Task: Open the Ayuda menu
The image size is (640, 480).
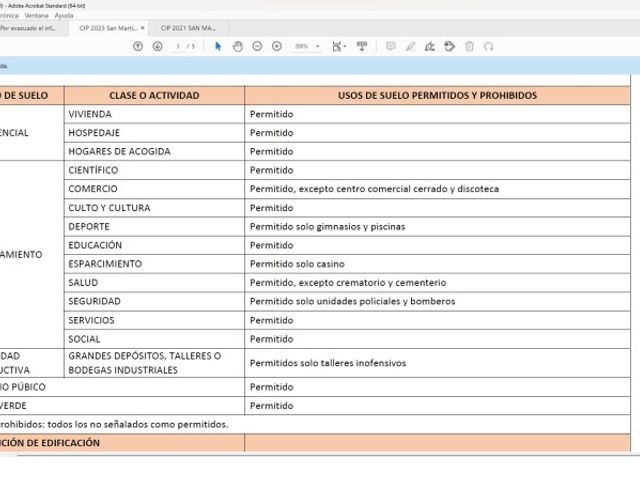Action: tap(64, 16)
